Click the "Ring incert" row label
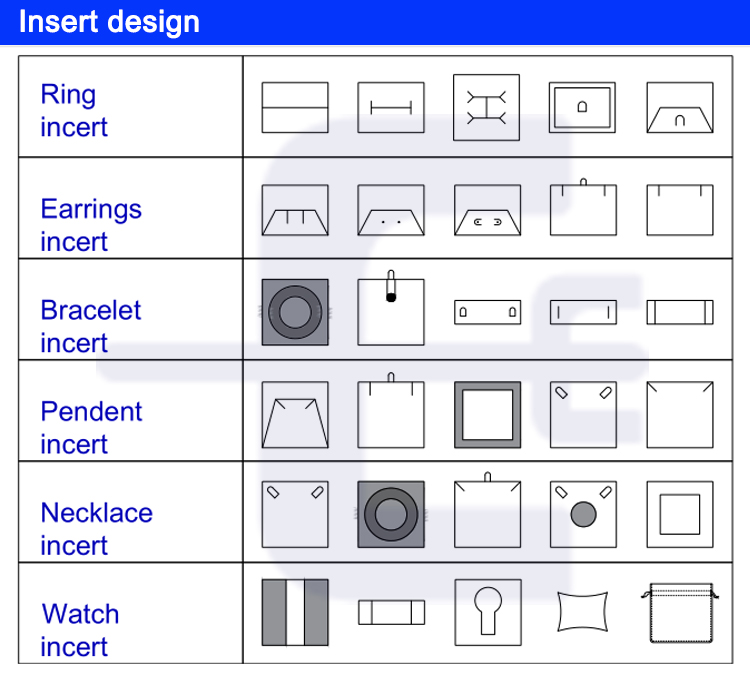The width and height of the screenshot is (750, 696). coord(74,110)
